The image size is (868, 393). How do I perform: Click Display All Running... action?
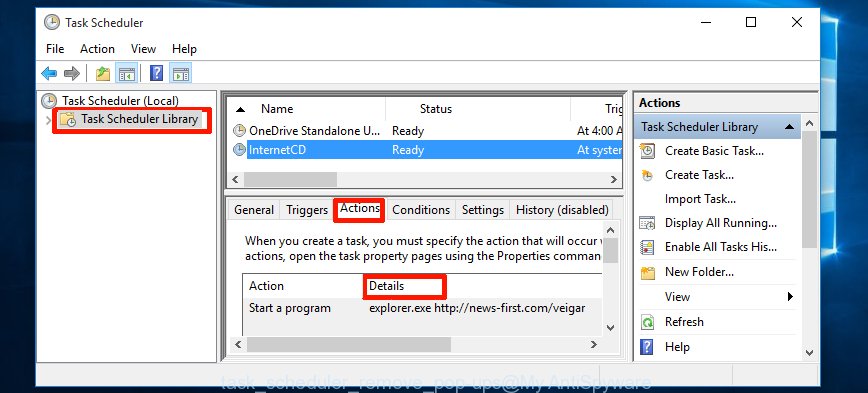[x=721, y=223]
